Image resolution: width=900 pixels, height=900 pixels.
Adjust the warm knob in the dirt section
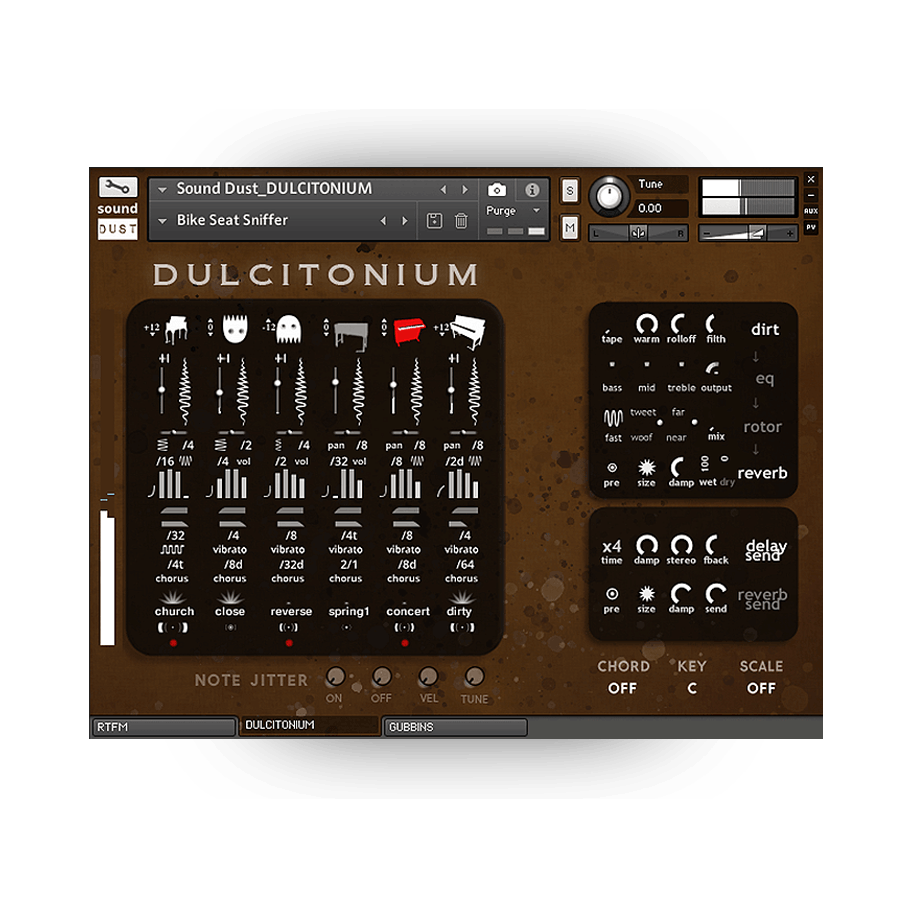tap(646, 324)
